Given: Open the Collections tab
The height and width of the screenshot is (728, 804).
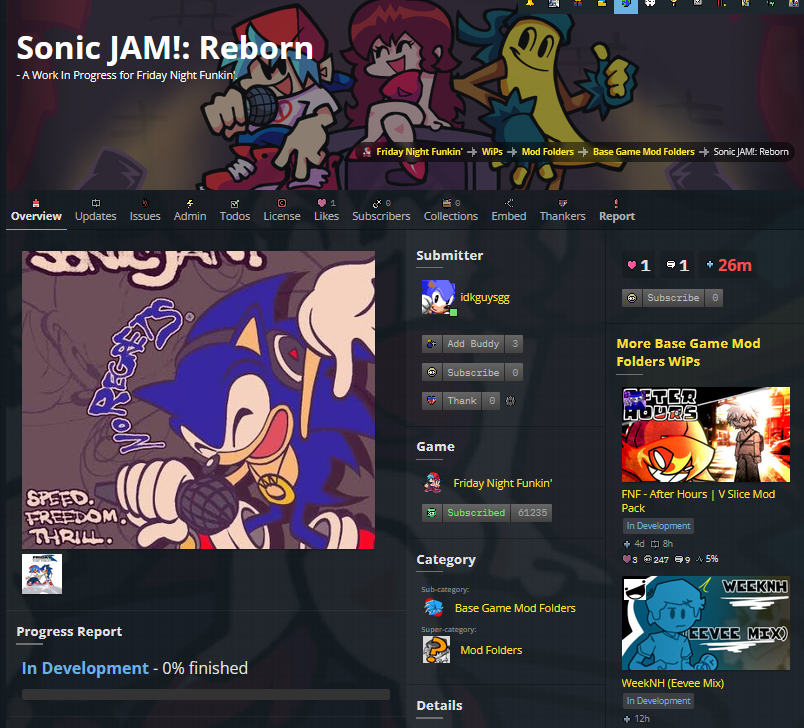Looking at the screenshot, I should pyautogui.click(x=451, y=211).
